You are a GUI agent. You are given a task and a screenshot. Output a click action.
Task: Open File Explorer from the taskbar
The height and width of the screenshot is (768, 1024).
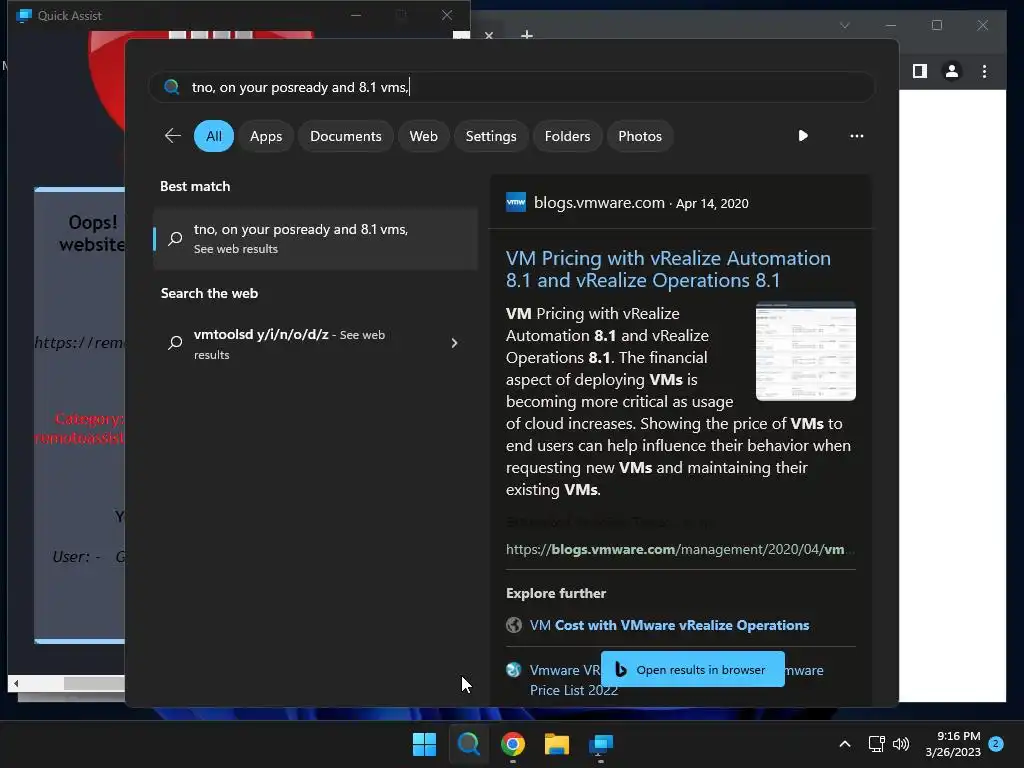tap(556, 744)
